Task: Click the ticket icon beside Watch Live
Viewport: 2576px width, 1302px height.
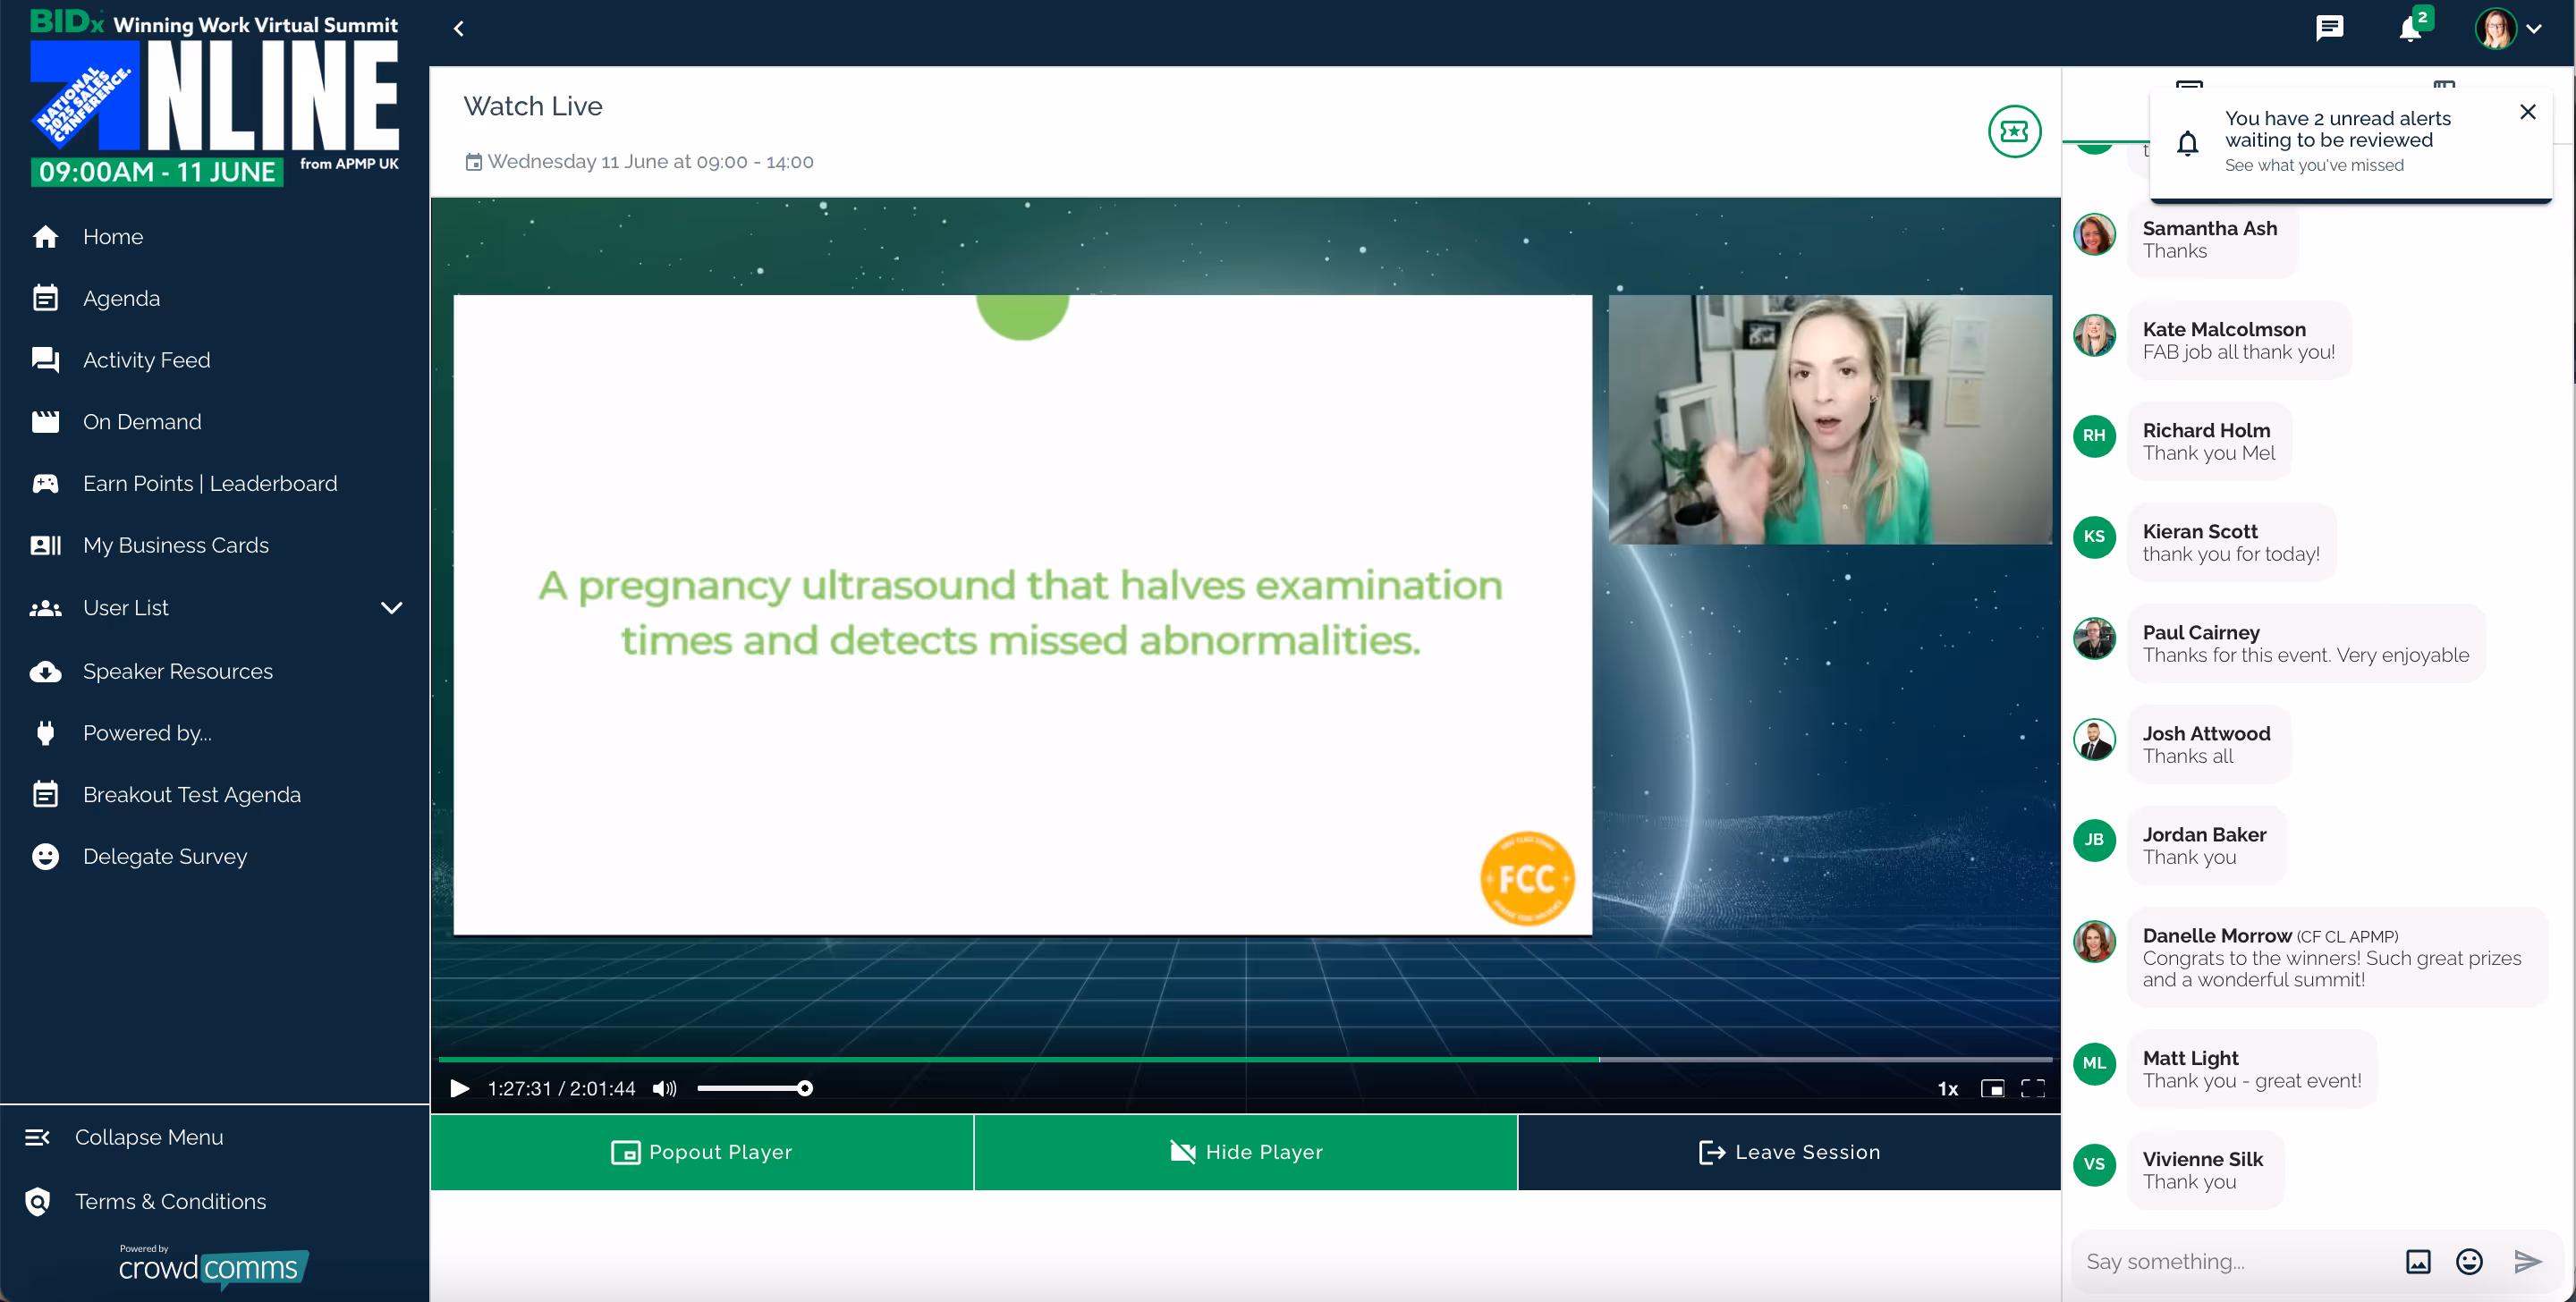Action: pos(2014,131)
